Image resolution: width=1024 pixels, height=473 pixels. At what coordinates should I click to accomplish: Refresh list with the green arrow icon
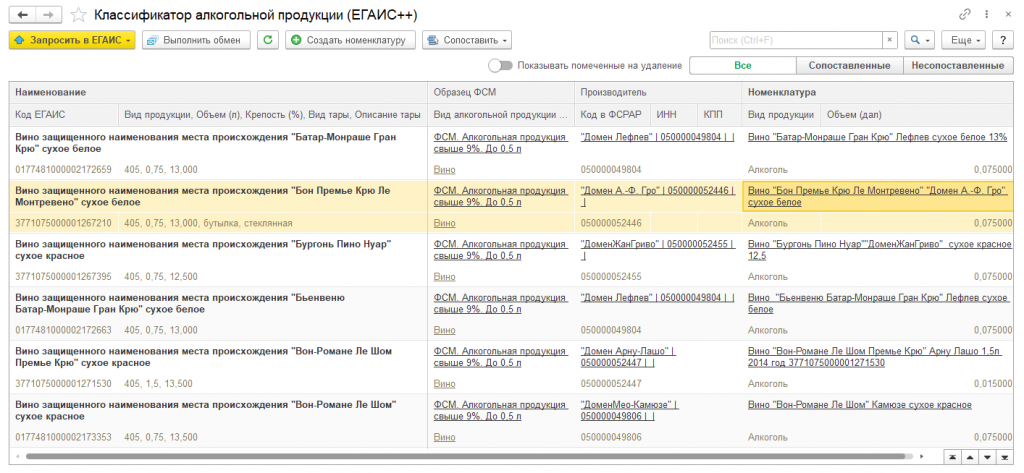[x=268, y=40]
